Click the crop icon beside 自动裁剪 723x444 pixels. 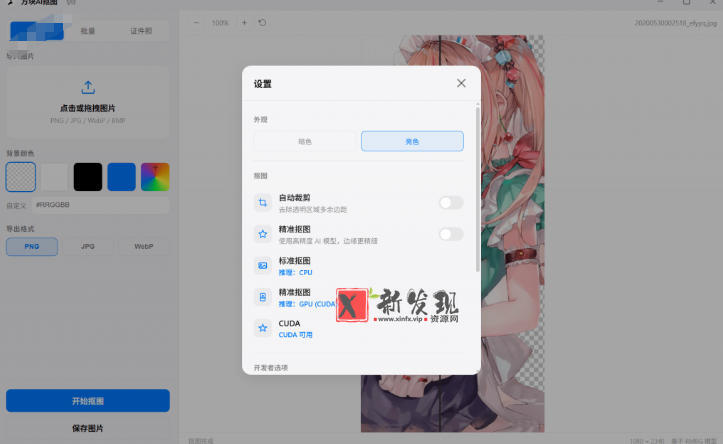263,203
